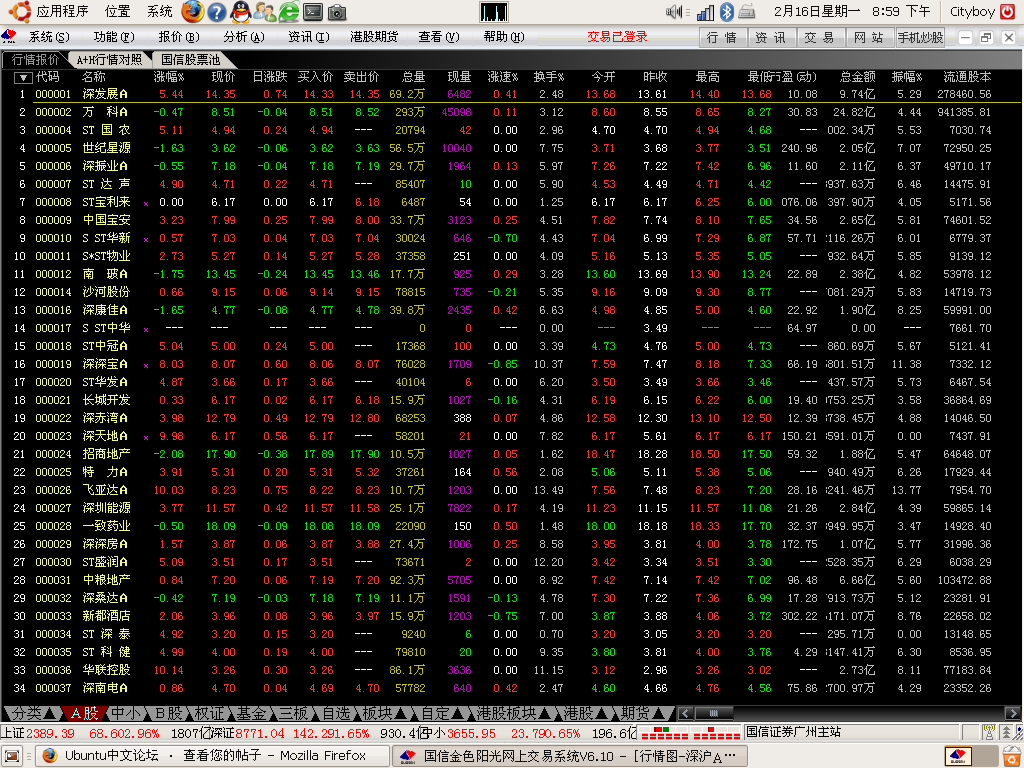The width and height of the screenshot is (1024, 768).
Task: Sort by the 总金额 column header
Action: click(857, 77)
